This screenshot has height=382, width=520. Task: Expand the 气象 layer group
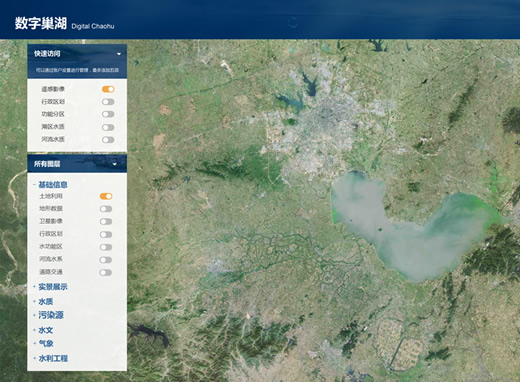coord(43,344)
